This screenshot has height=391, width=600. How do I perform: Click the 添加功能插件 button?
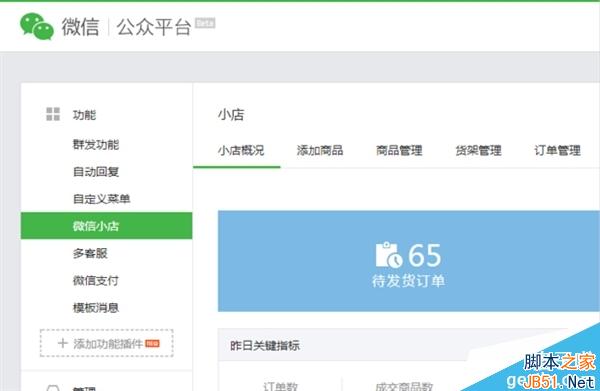pyautogui.click(x=106, y=343)
